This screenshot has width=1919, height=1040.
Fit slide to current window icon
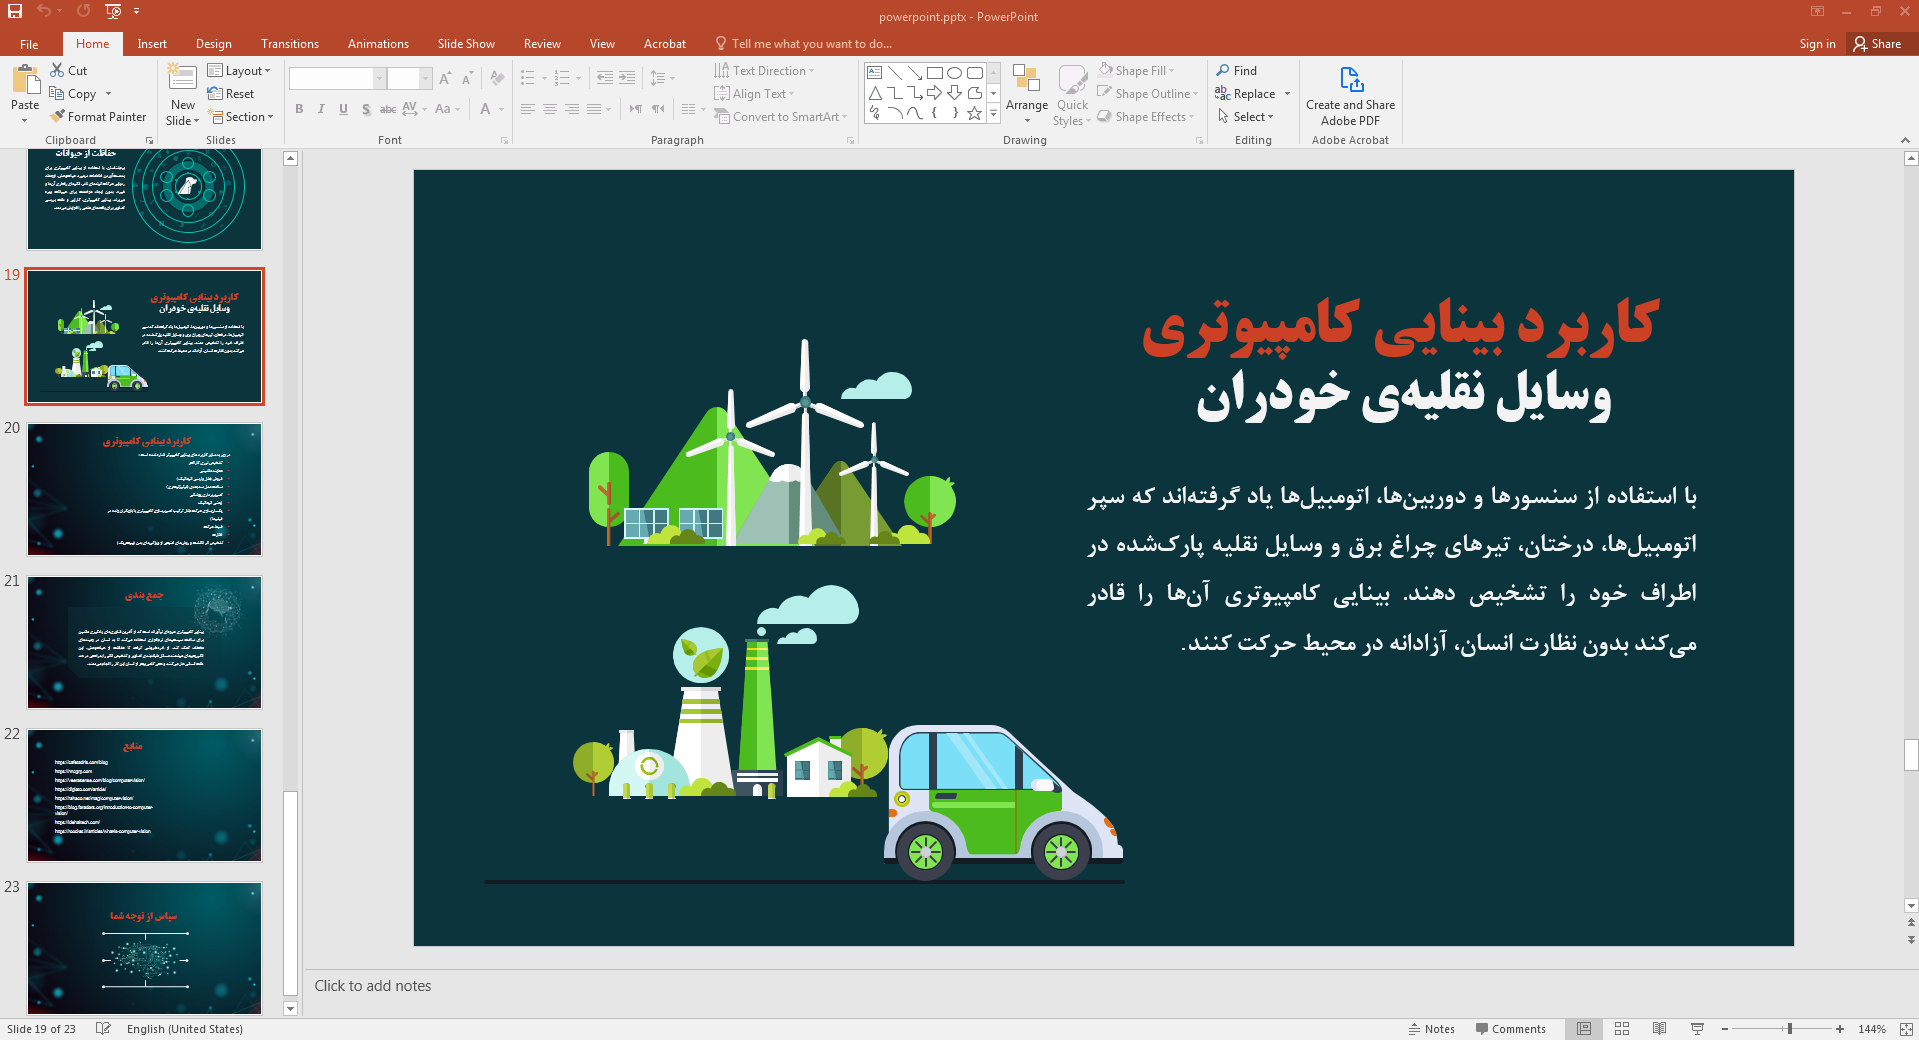(x=1906, y=1029)
